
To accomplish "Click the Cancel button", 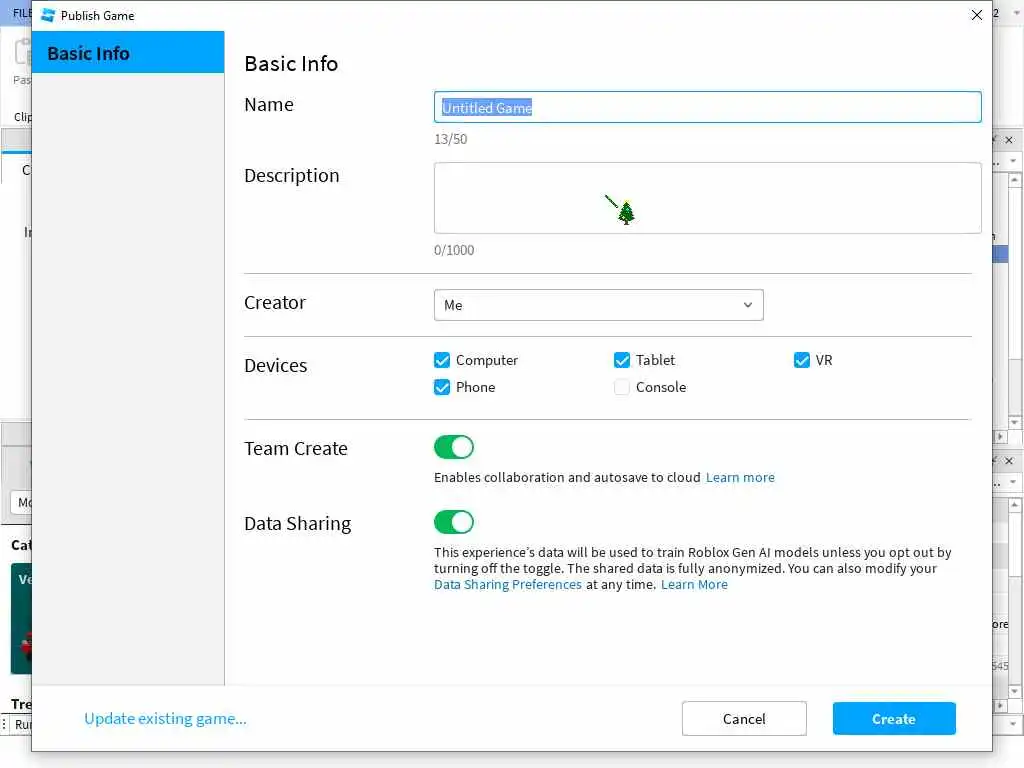I will 744,718.
